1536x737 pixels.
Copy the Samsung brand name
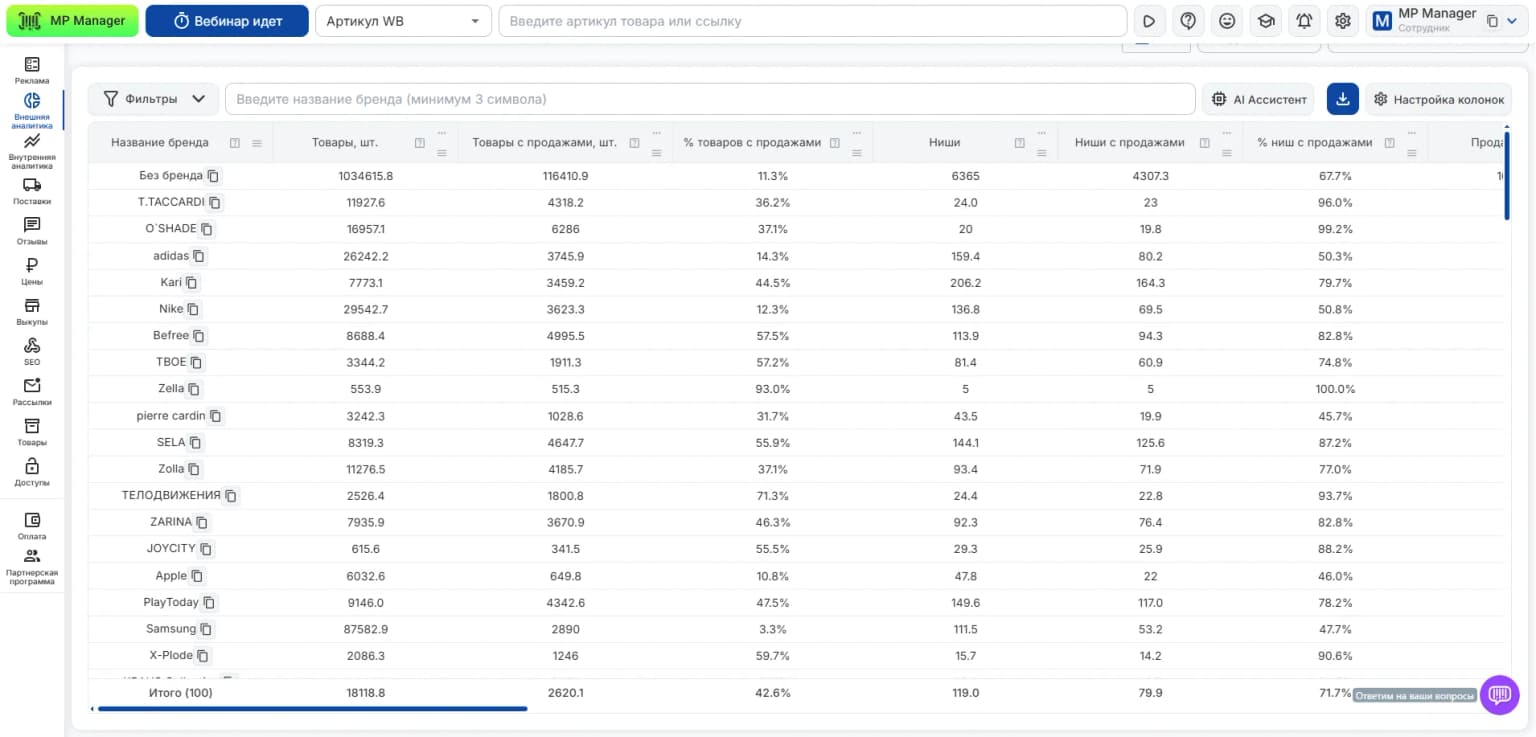tap(206, 629)
